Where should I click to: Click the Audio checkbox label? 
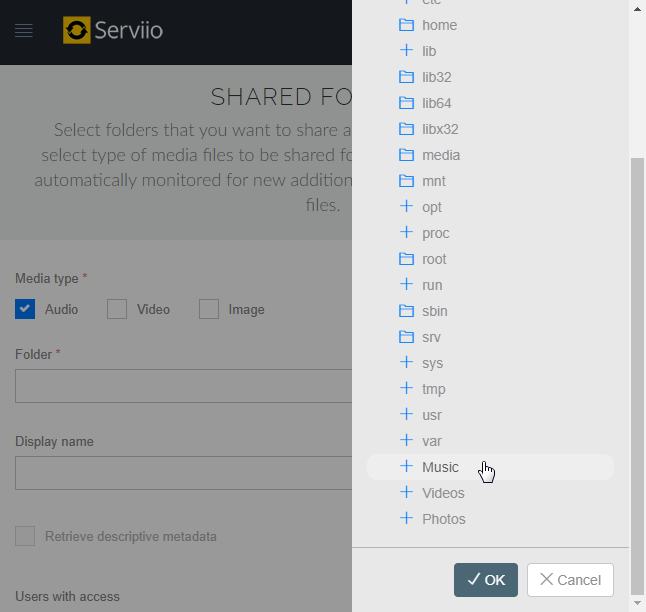pyautogui.click(x=61, y=309)
